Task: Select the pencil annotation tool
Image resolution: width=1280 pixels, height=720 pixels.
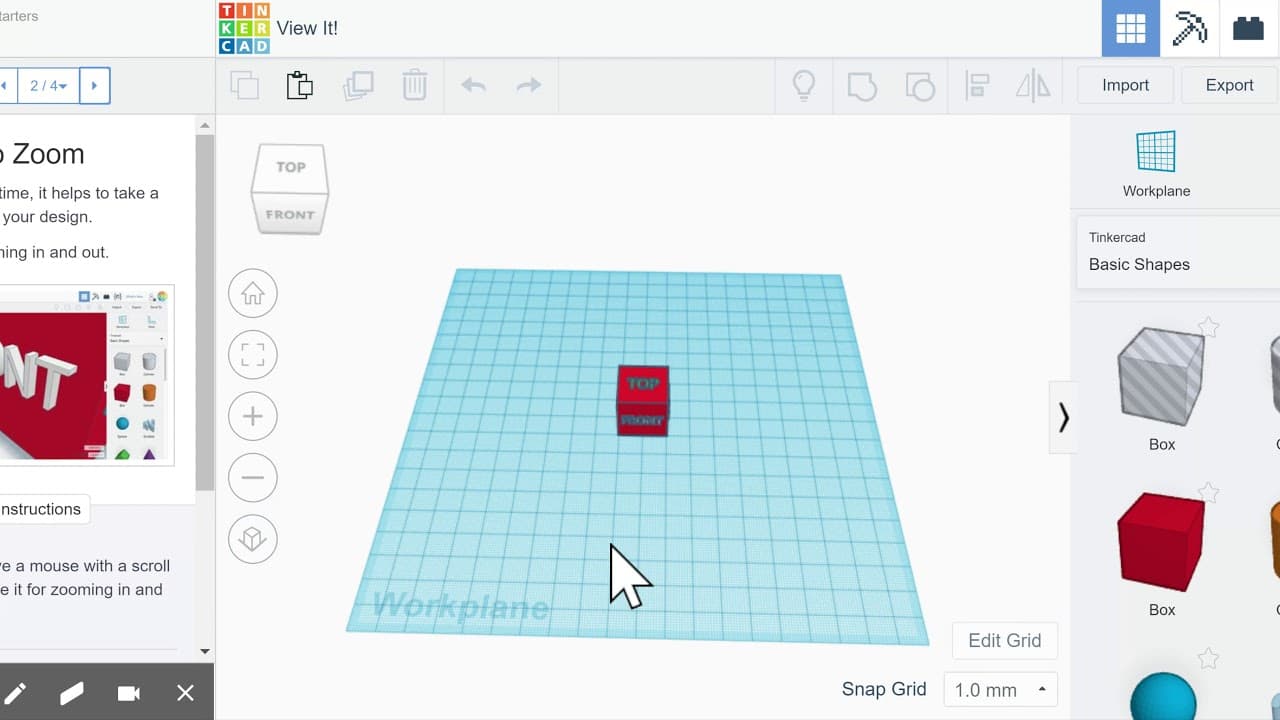Action: (x=16, y=693)
